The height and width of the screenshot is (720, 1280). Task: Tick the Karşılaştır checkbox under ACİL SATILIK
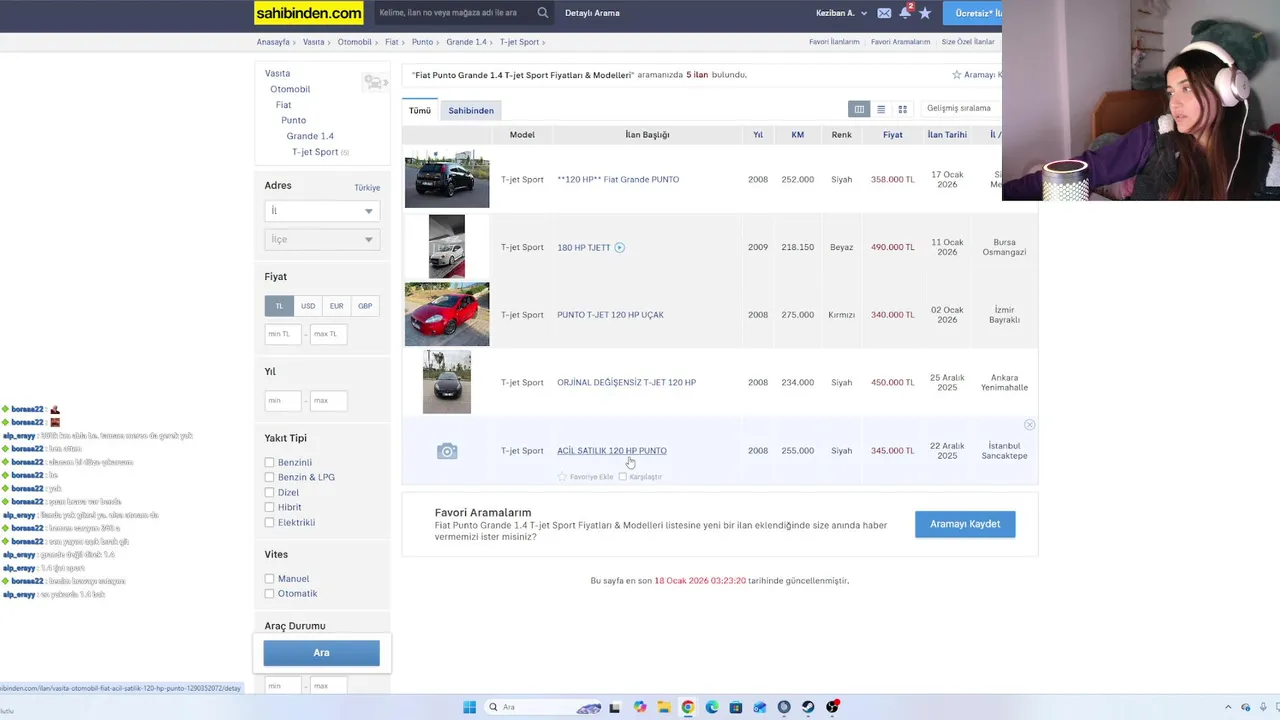click(623, 477)
